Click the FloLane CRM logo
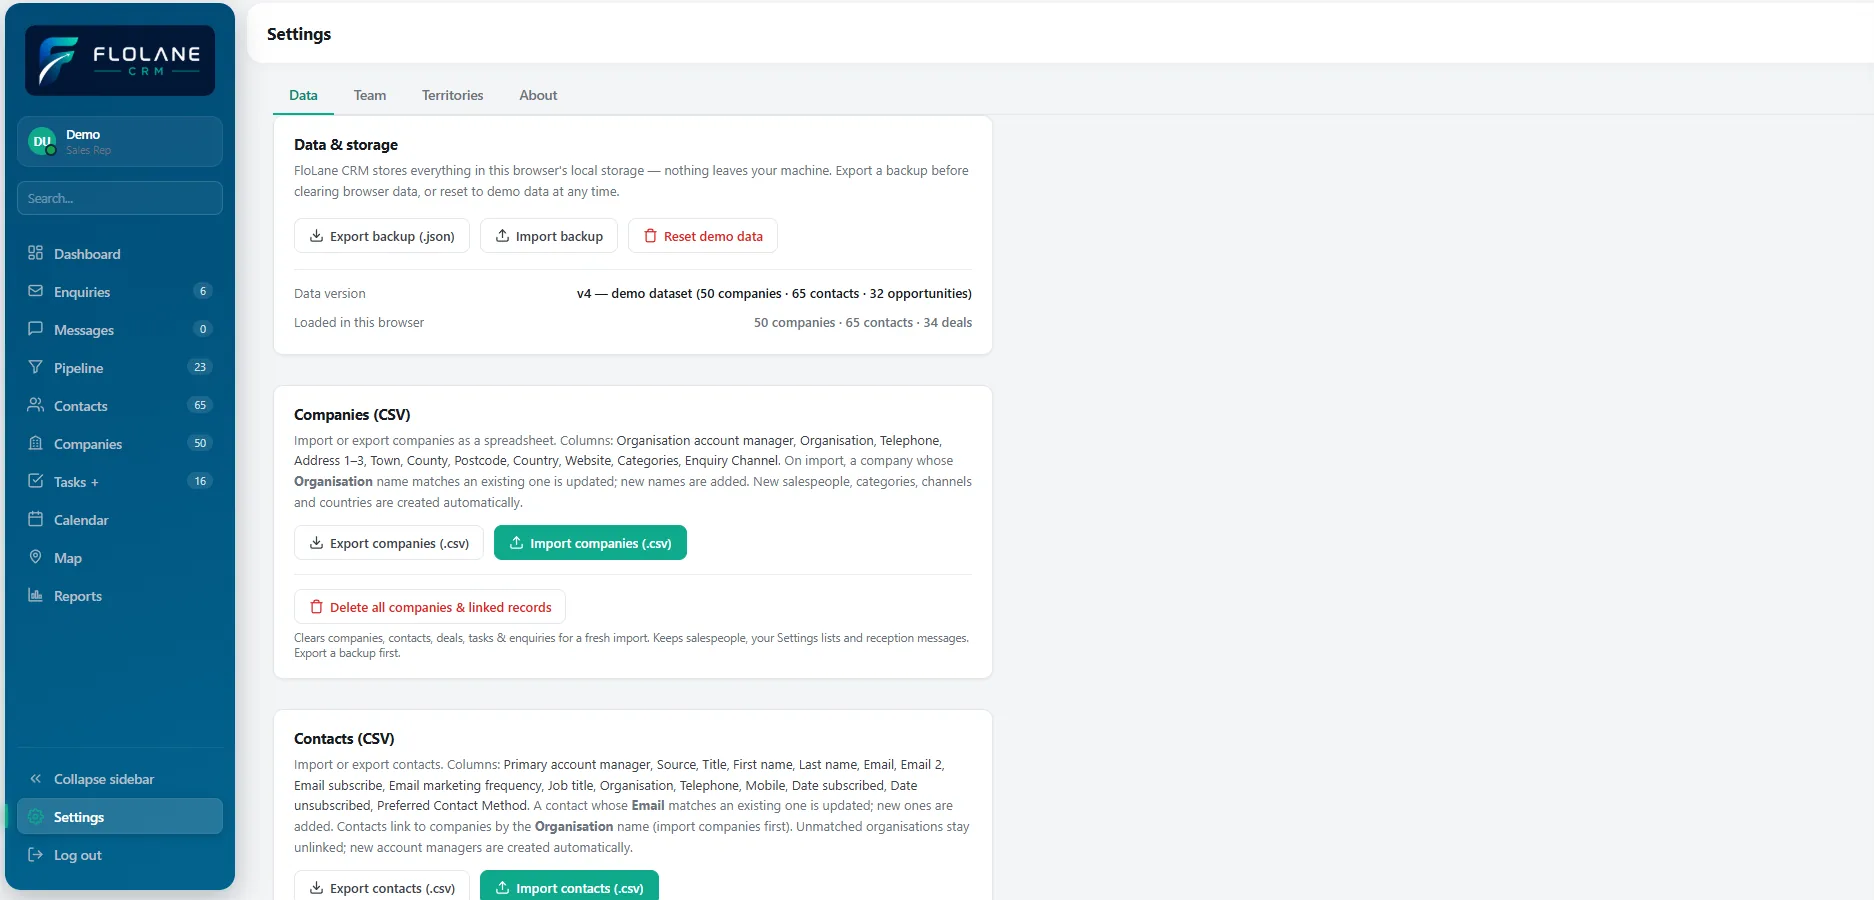 [x=120, y=60]
